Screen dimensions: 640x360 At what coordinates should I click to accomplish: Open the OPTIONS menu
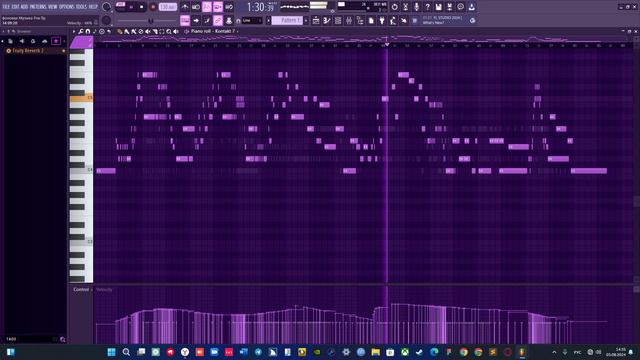click(67, 7)
